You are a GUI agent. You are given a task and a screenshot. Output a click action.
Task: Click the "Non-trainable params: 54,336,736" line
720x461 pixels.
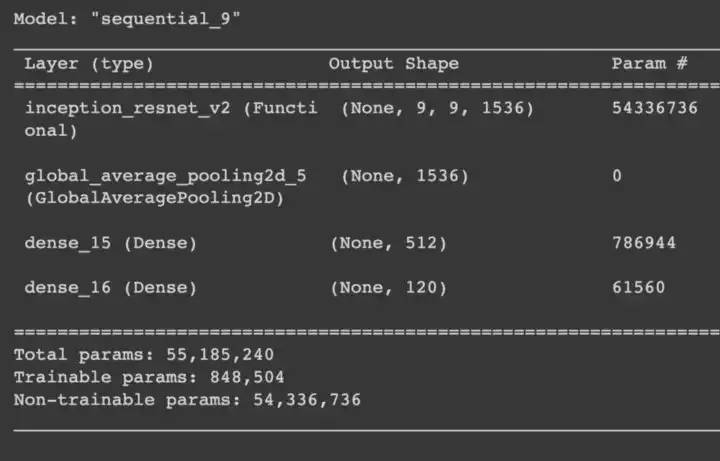187,400
